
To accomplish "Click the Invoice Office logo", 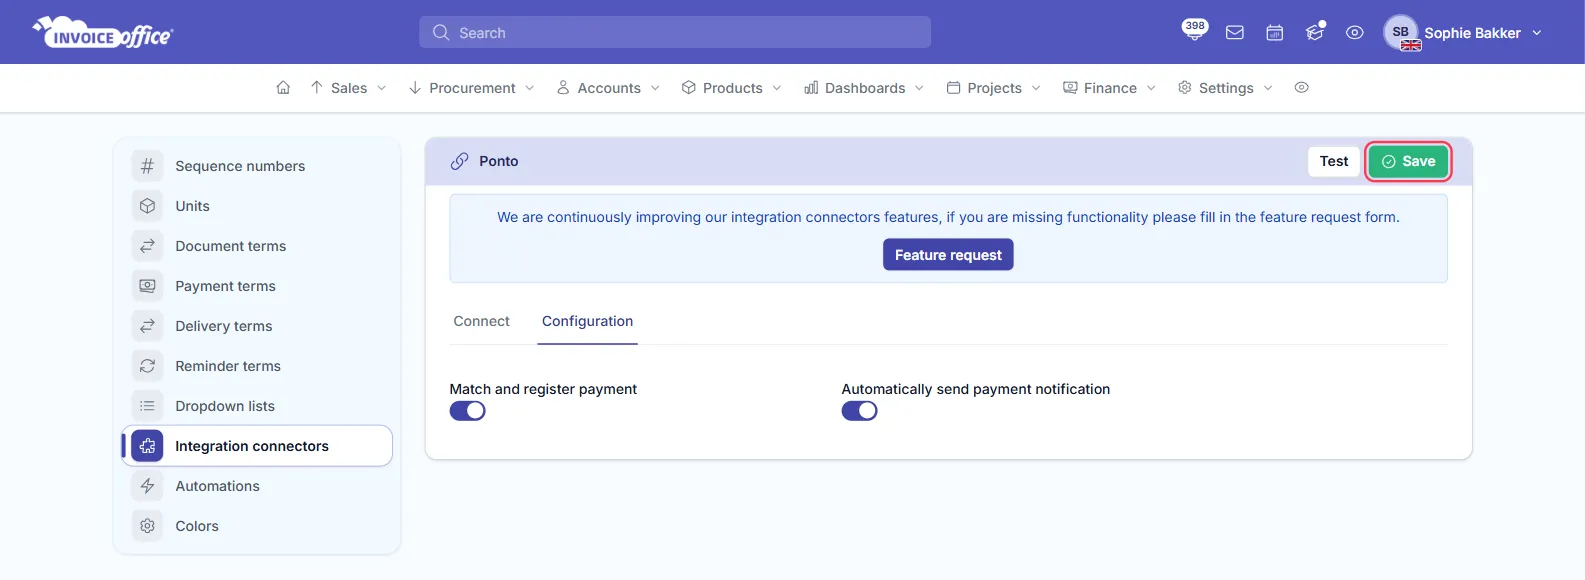I will pyautogui.click(x=103, y=33).
